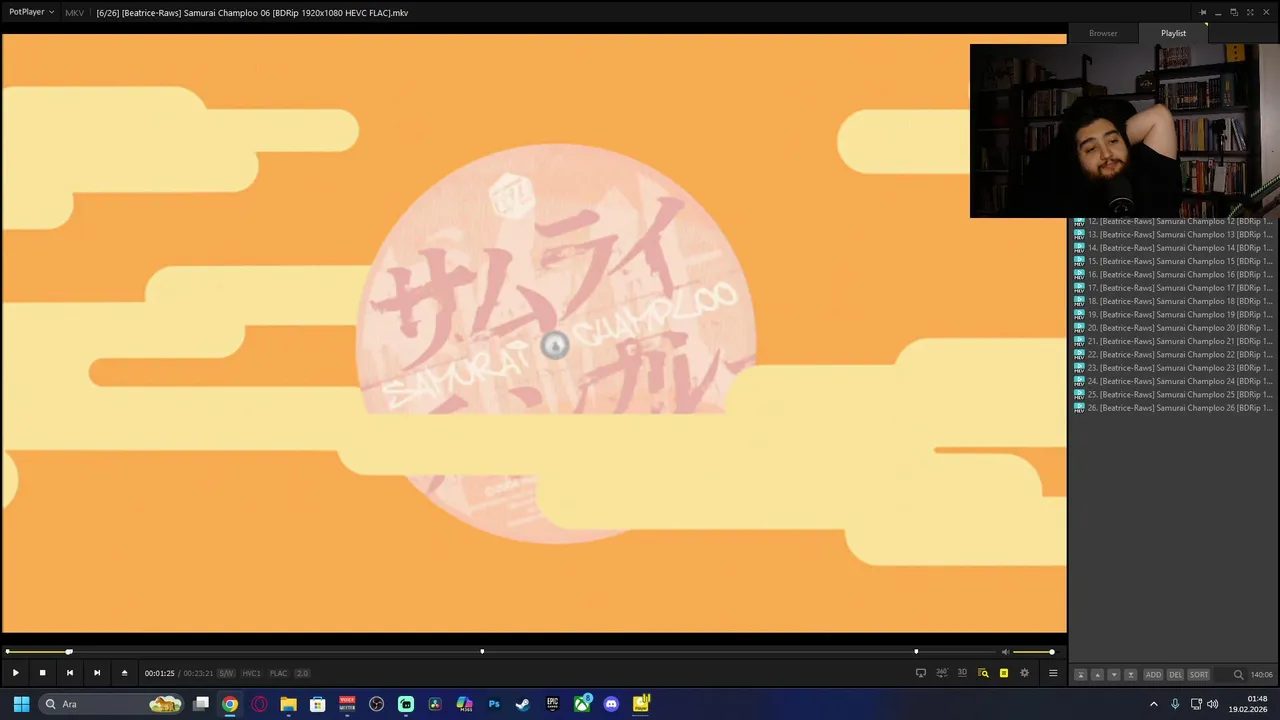The image size is (1280, 720).
Task: Click the ADD button in playlist
Action: tap(1153, 675)
